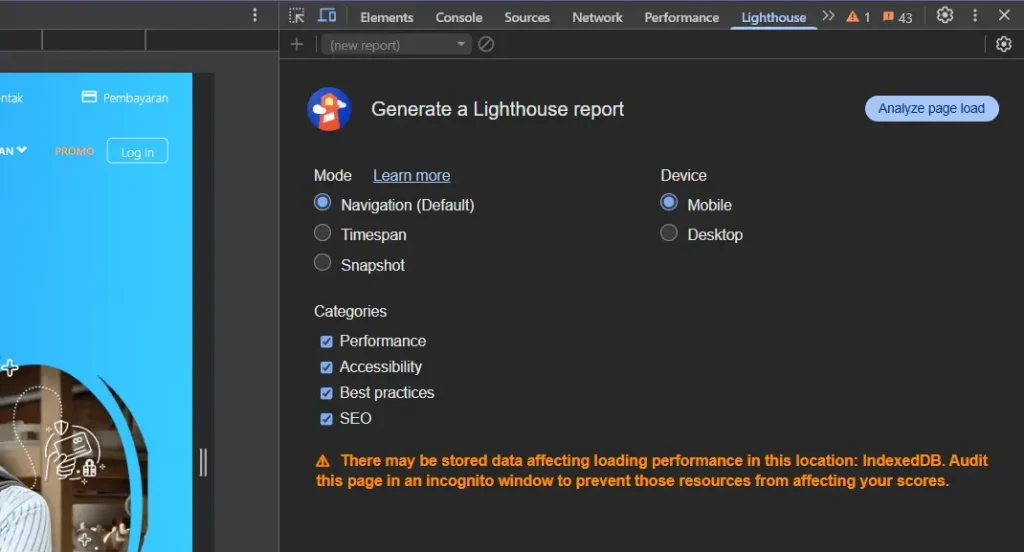Switch to the Console tab
1024x552 pixels.
[x=458, y=18]
